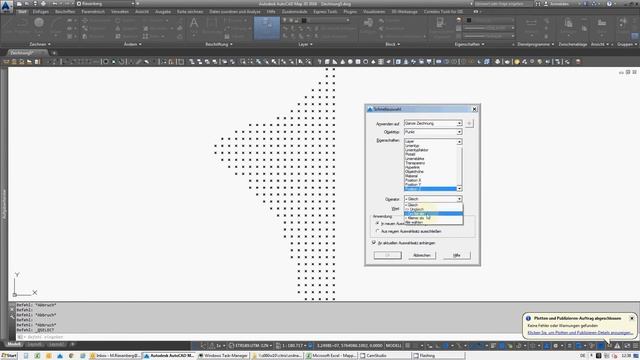Dismiss the Plotten und Publizieren notification

point(631,318)
